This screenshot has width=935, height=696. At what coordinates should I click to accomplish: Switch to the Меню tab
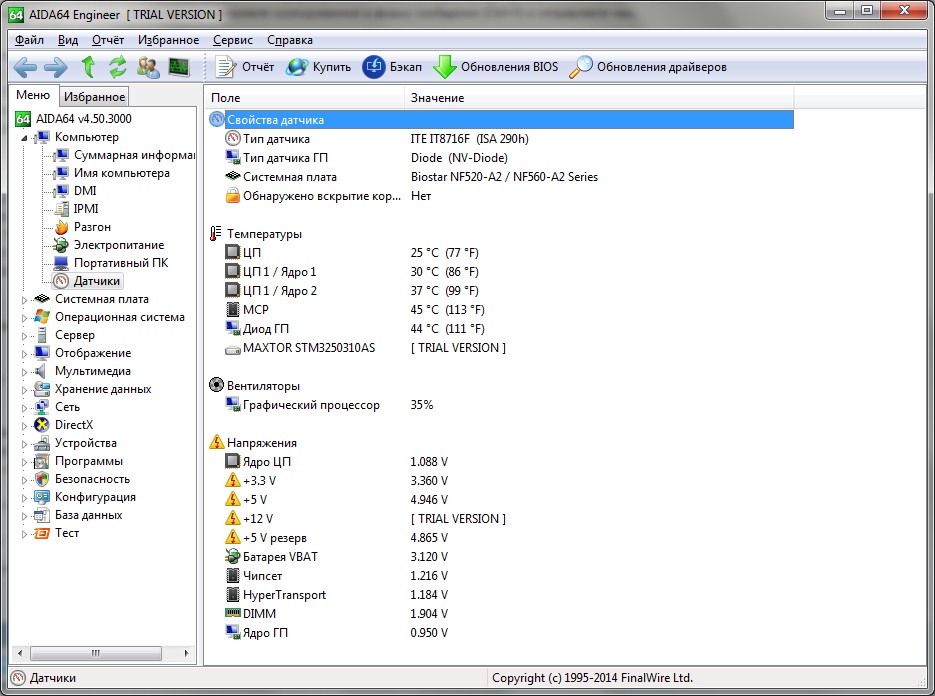click(x=33, y=95)
